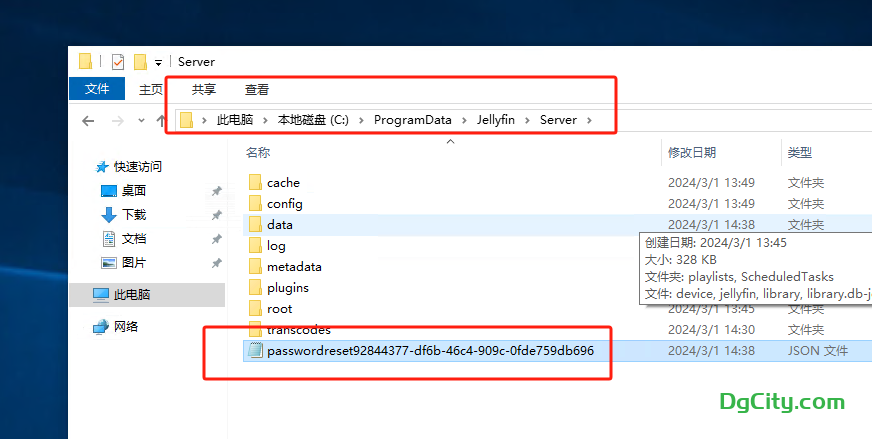872x439 pixels.
Task: Click the pin icon beside 桌面
Action: click(x=216, y=191)
